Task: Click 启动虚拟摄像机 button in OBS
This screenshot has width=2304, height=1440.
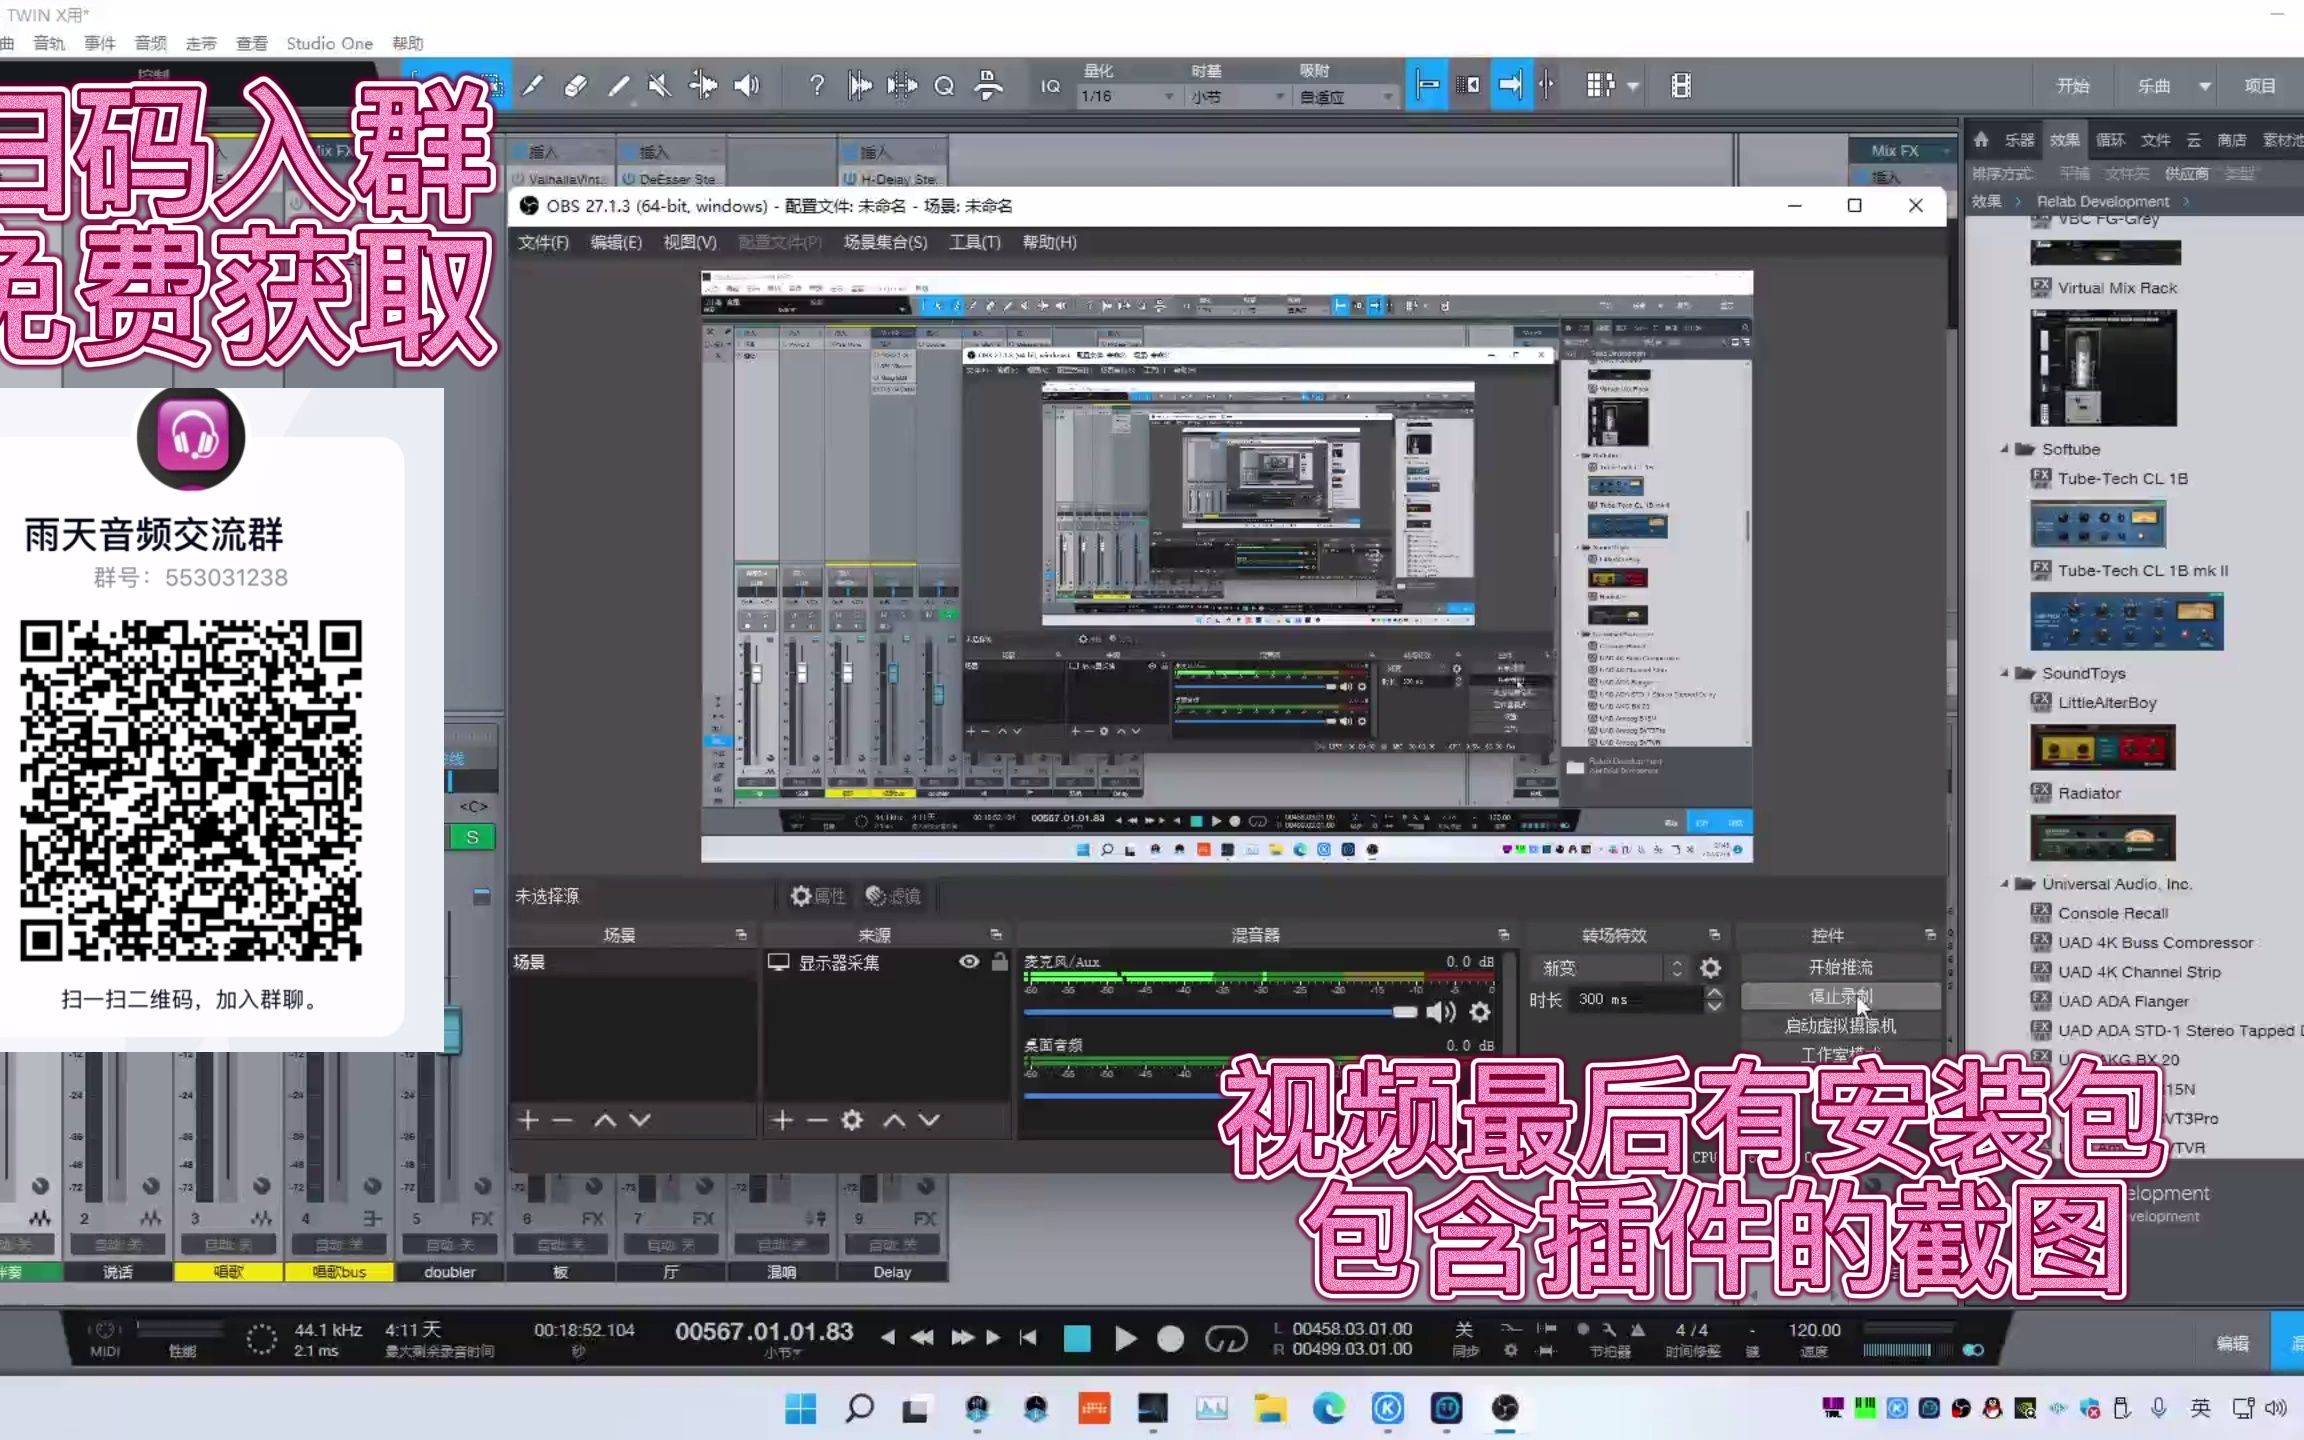Action: click(1841, 1026)
